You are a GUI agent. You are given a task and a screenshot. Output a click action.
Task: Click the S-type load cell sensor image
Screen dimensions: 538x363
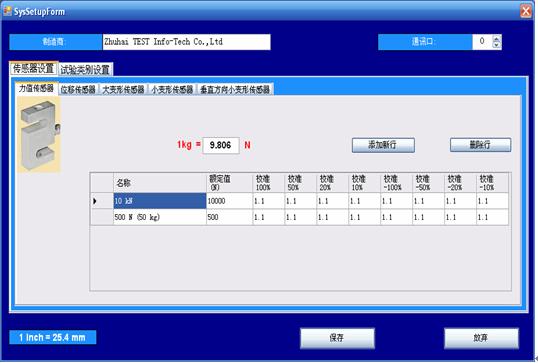tap(39, 134)
